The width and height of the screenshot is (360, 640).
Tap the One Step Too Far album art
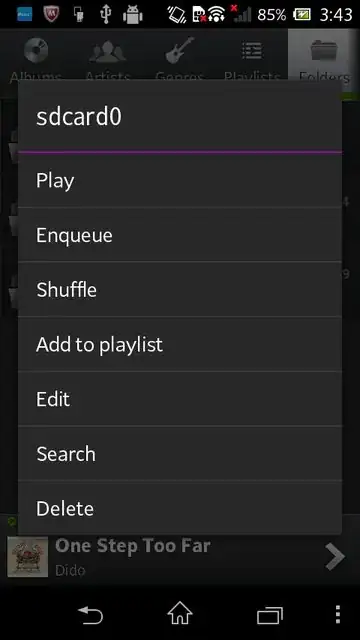(x=27, y=557)
